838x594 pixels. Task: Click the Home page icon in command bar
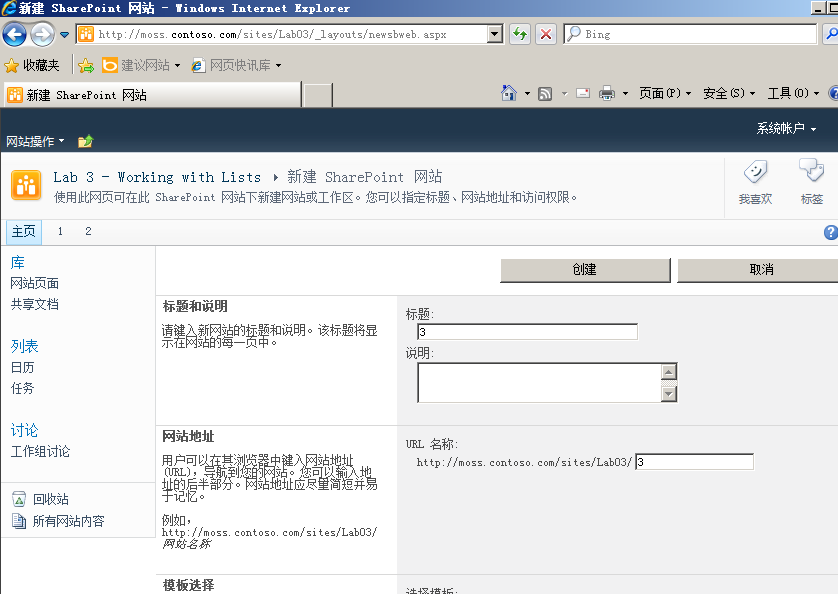[509, 94]
